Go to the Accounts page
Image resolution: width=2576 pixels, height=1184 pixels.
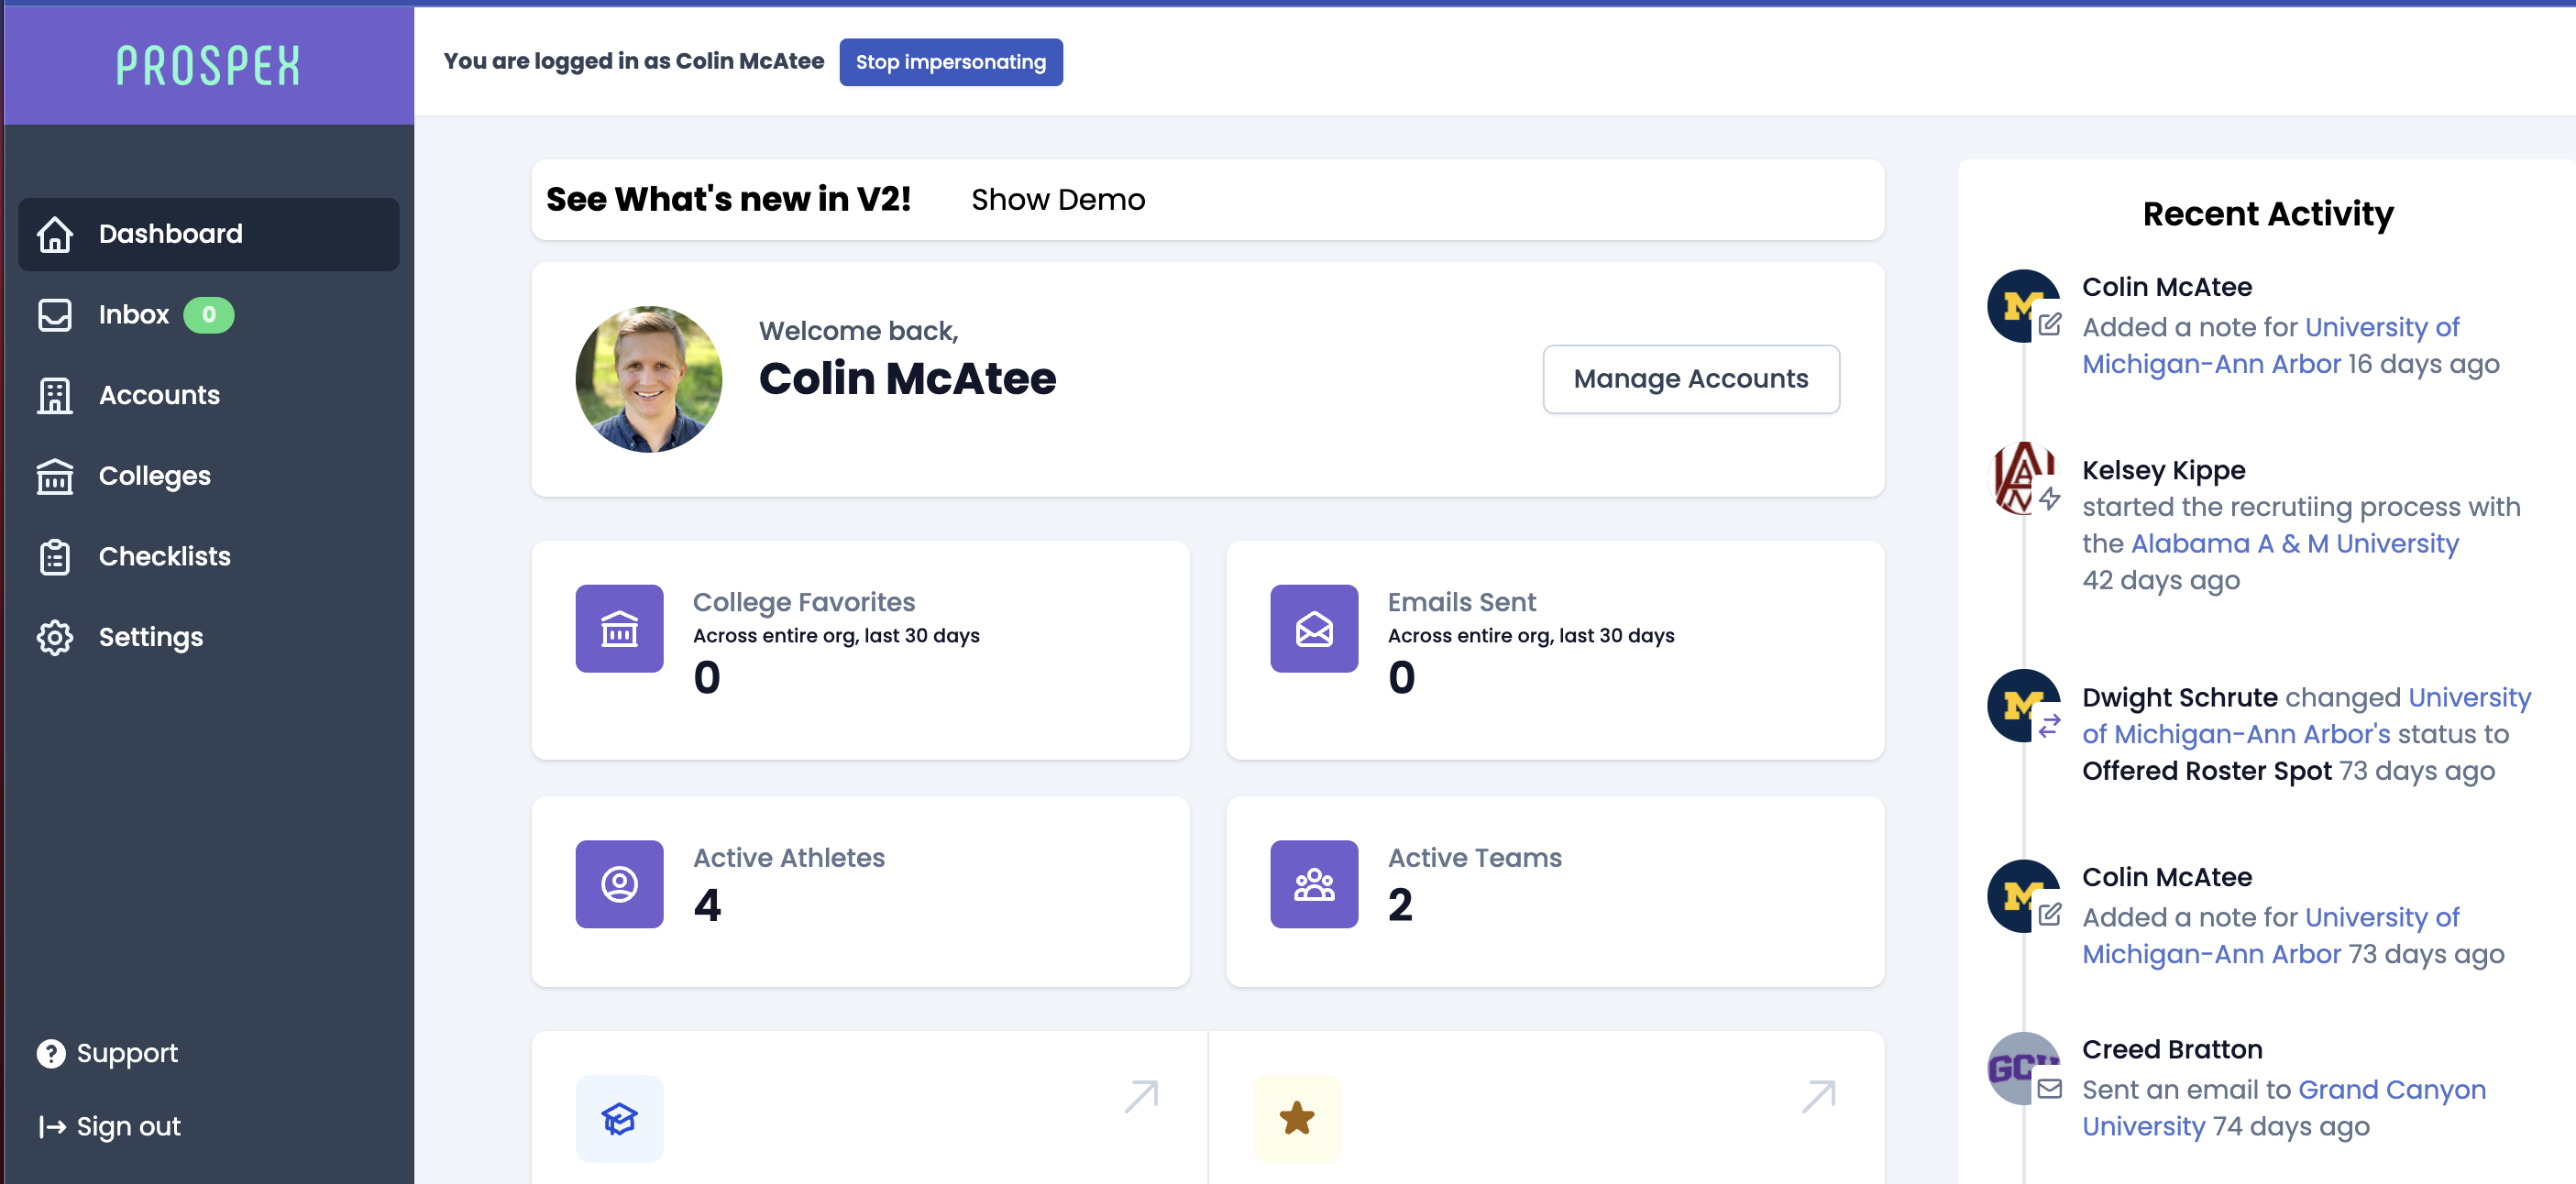159,395
